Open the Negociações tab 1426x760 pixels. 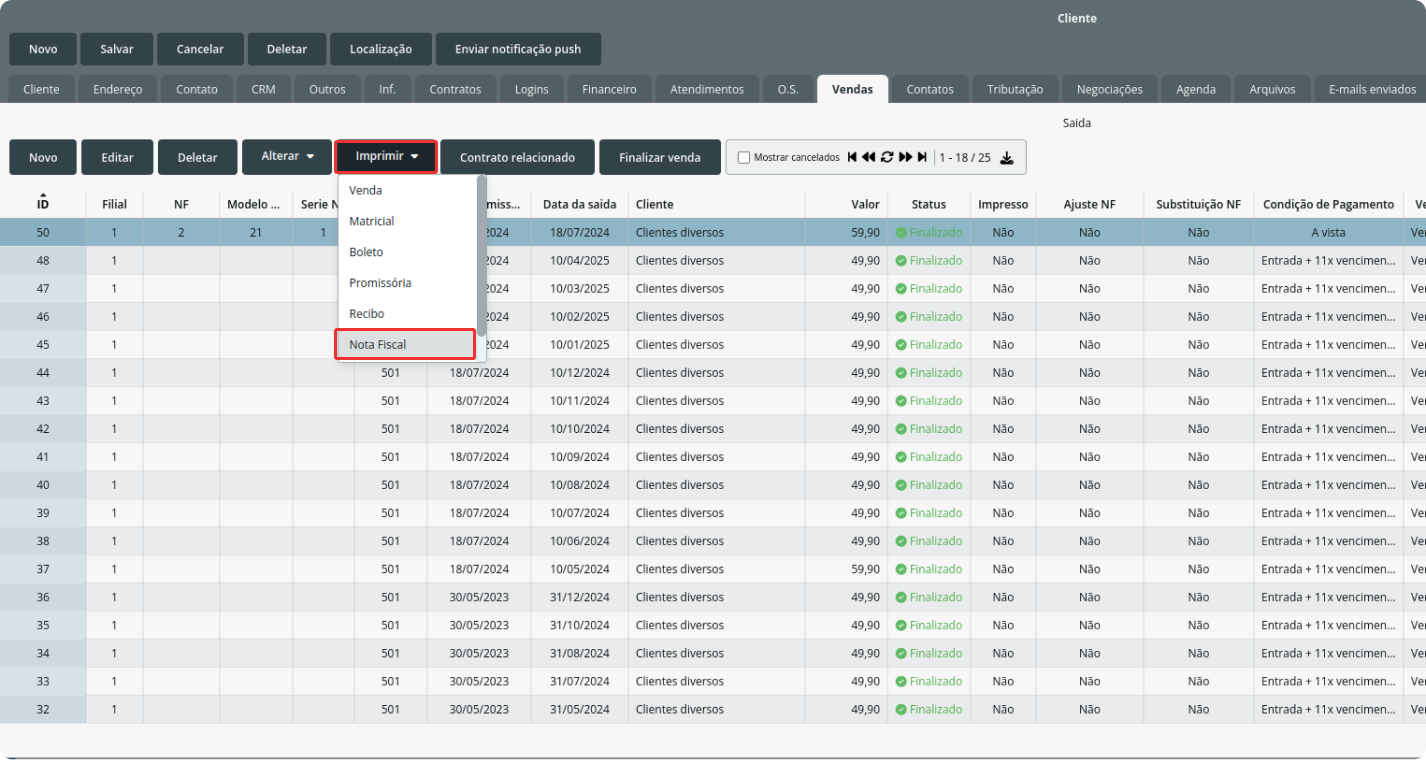1110,89
